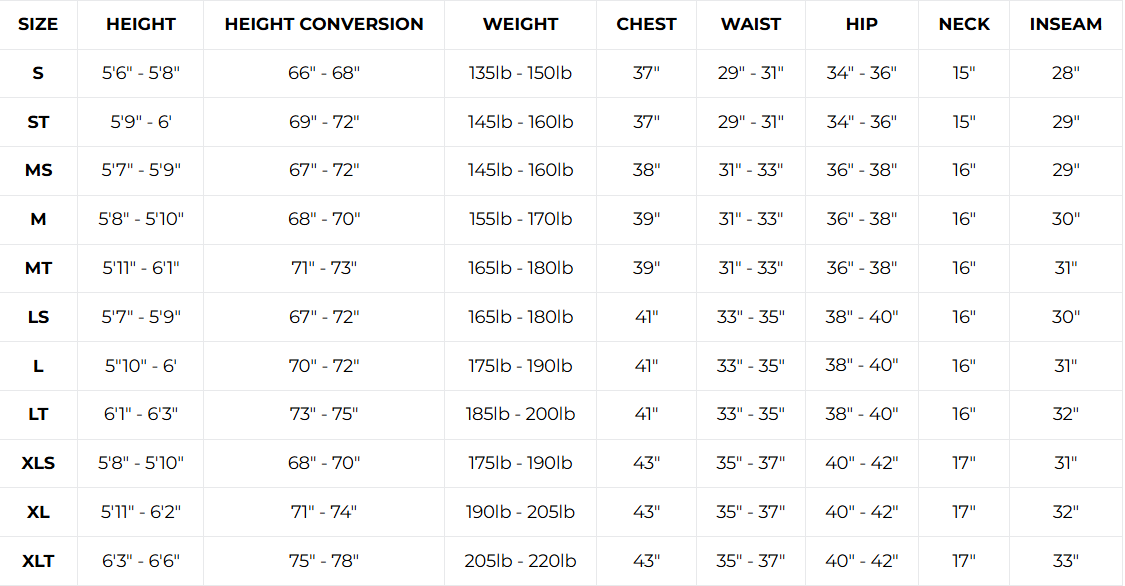Select the CHEST column header

pyautogui.click(x=646, y=24)
